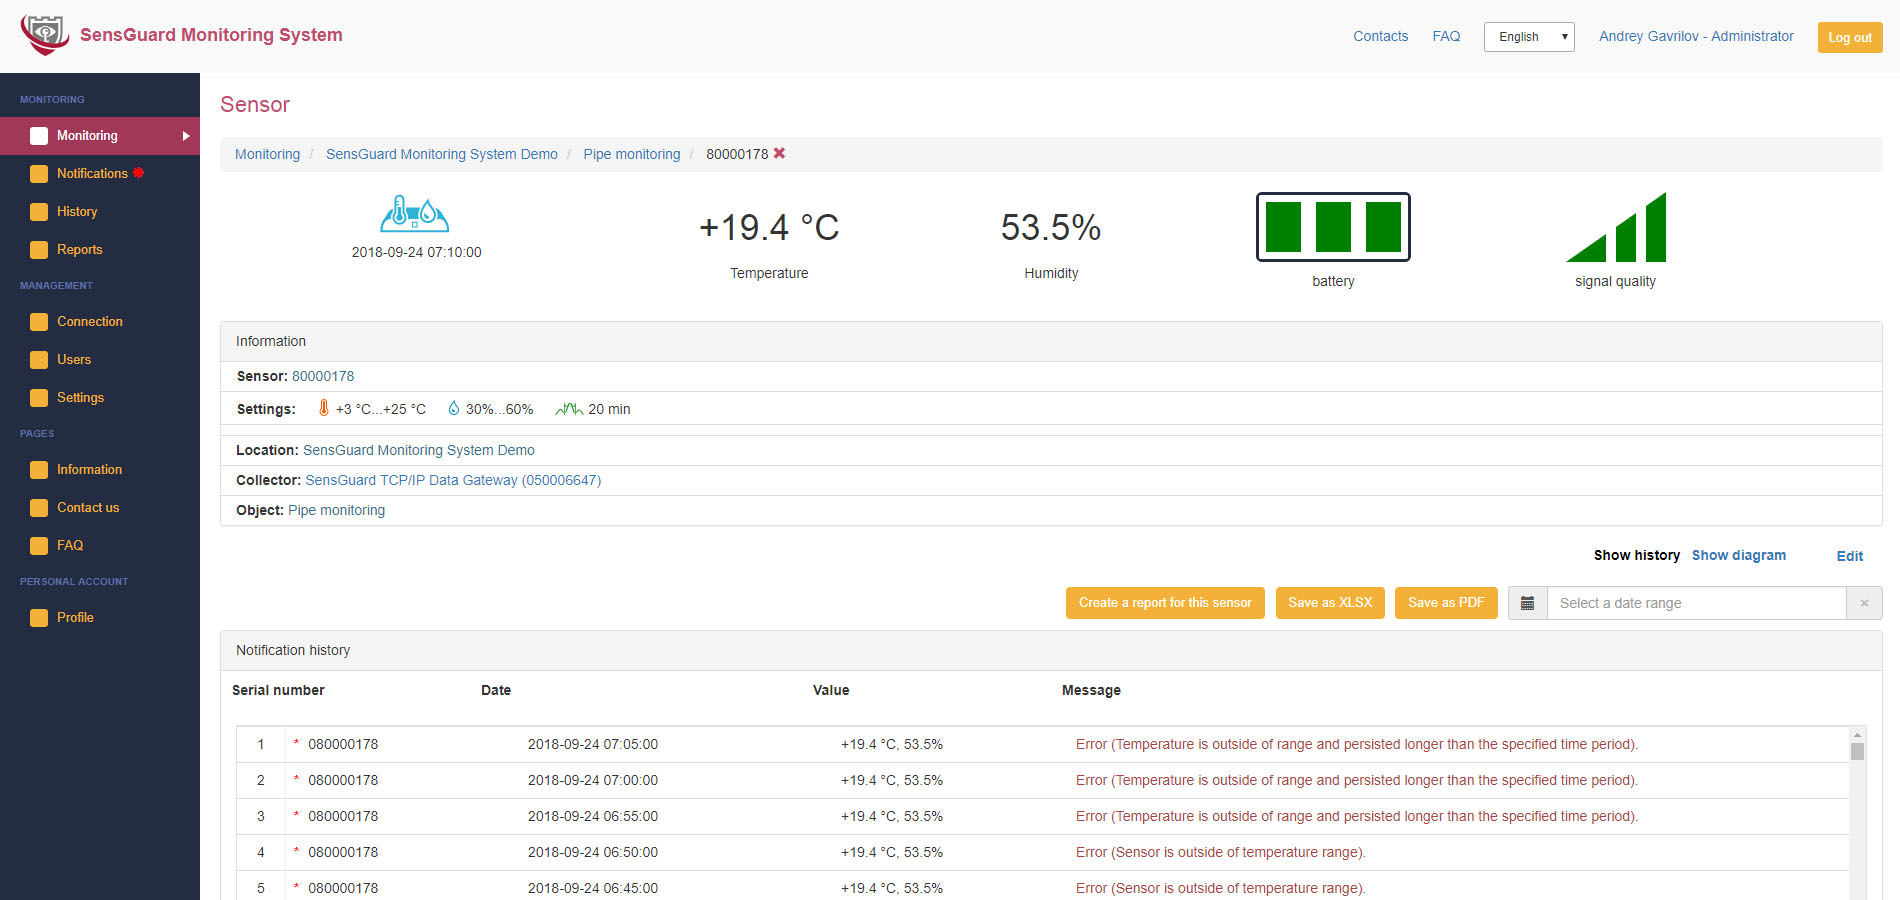Viewport: 1900px width, 900px height.
Task: Click the signal quality bars icon
Action: (1615, 228)
